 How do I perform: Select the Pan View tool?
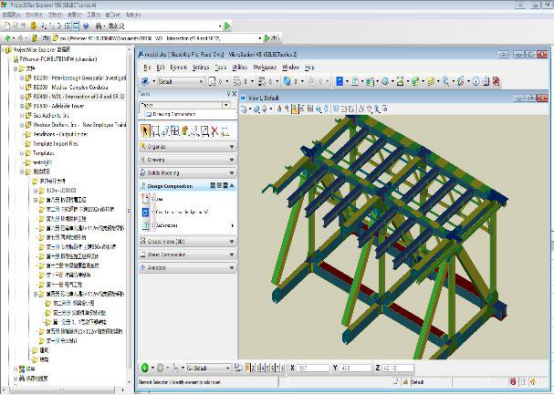(326, 109)
